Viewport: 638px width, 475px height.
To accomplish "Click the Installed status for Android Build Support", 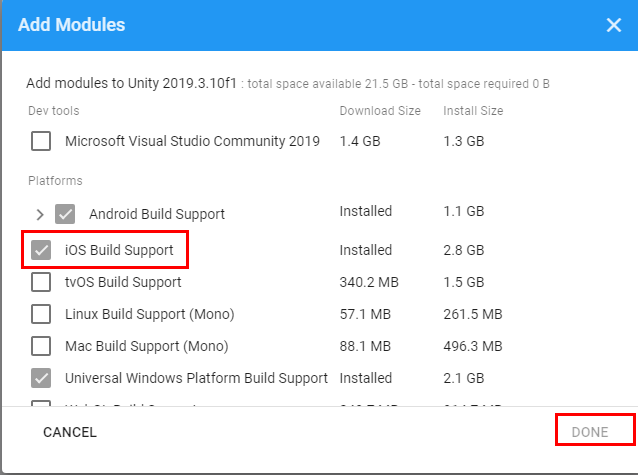I will pos(366,212).
